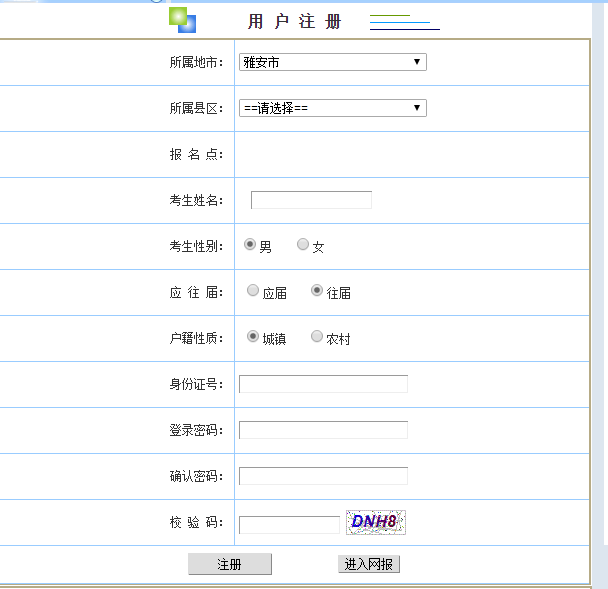
Task: Click the green-blue squares logo icon
Action: pyautogui.click(x=182, y=19)
